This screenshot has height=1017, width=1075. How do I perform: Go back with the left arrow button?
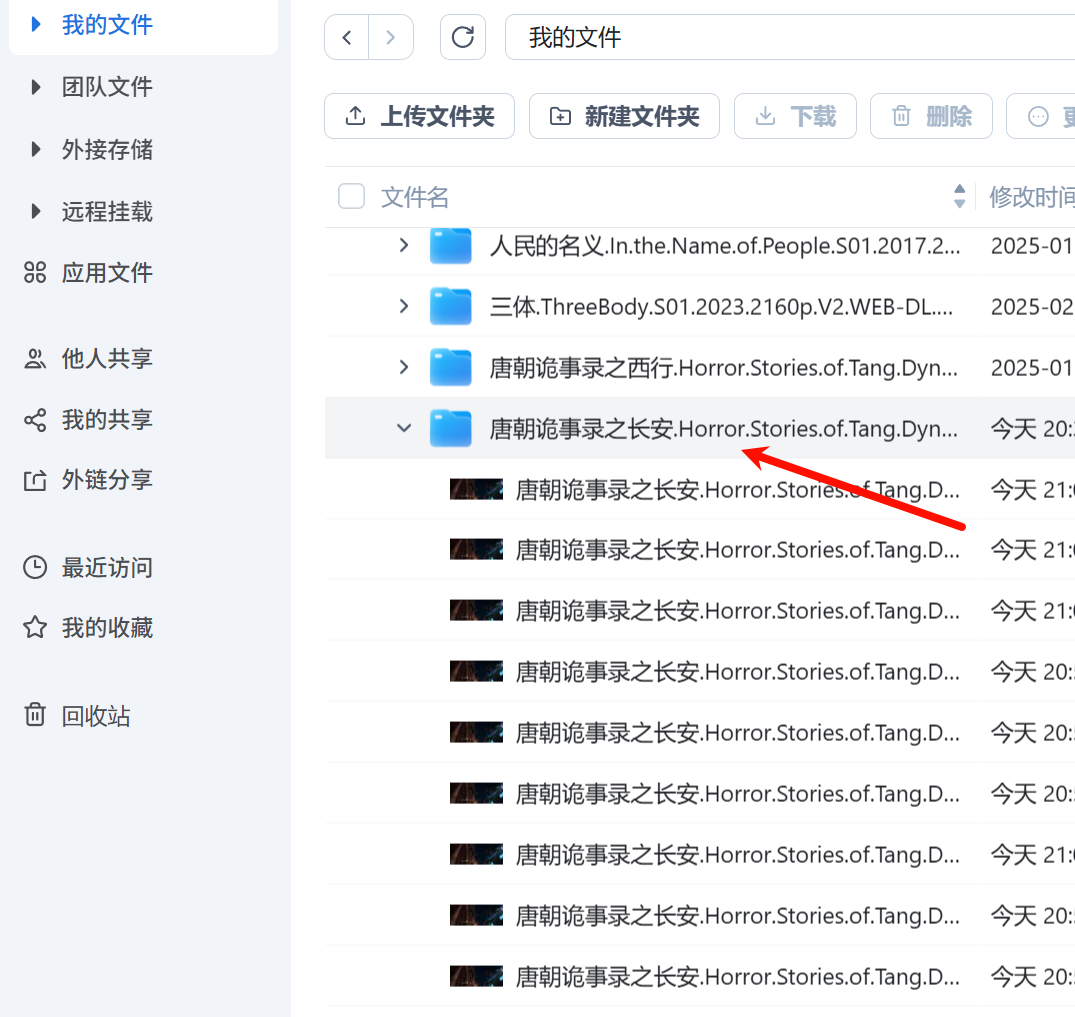pyautogui.click(x=347, y=37)
